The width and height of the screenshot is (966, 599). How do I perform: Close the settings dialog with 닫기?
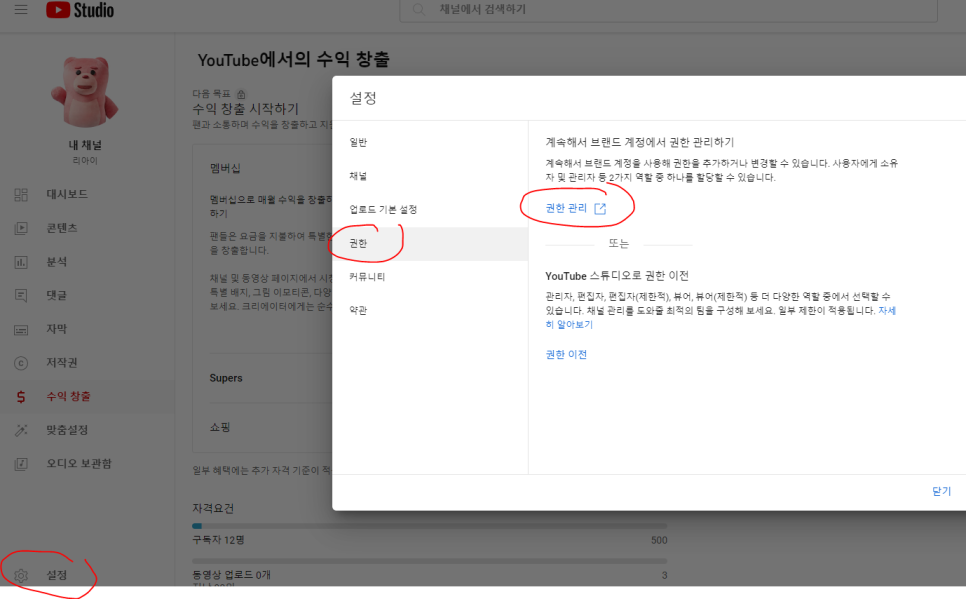(x=941, y=491)
